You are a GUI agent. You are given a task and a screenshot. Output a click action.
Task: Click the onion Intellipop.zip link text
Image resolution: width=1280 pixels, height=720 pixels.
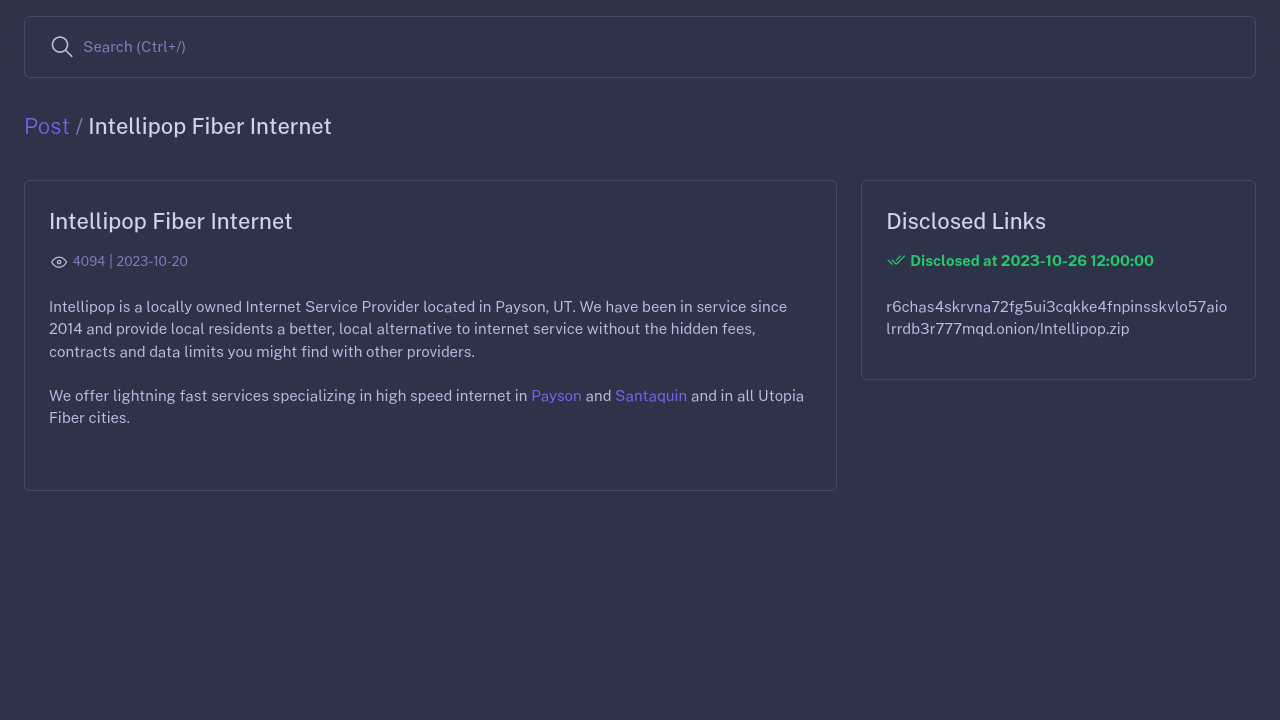1057,318
